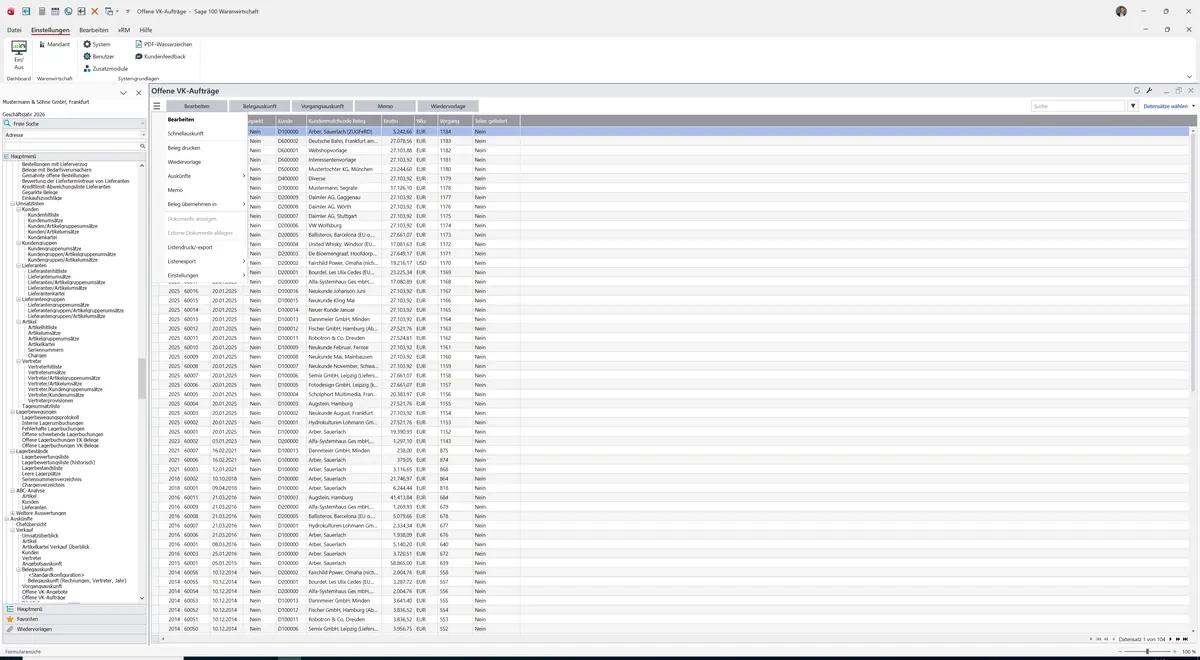Click the Memo button above the list
The height and width of the screenshot is (660, 1200).
click(385, 106)
